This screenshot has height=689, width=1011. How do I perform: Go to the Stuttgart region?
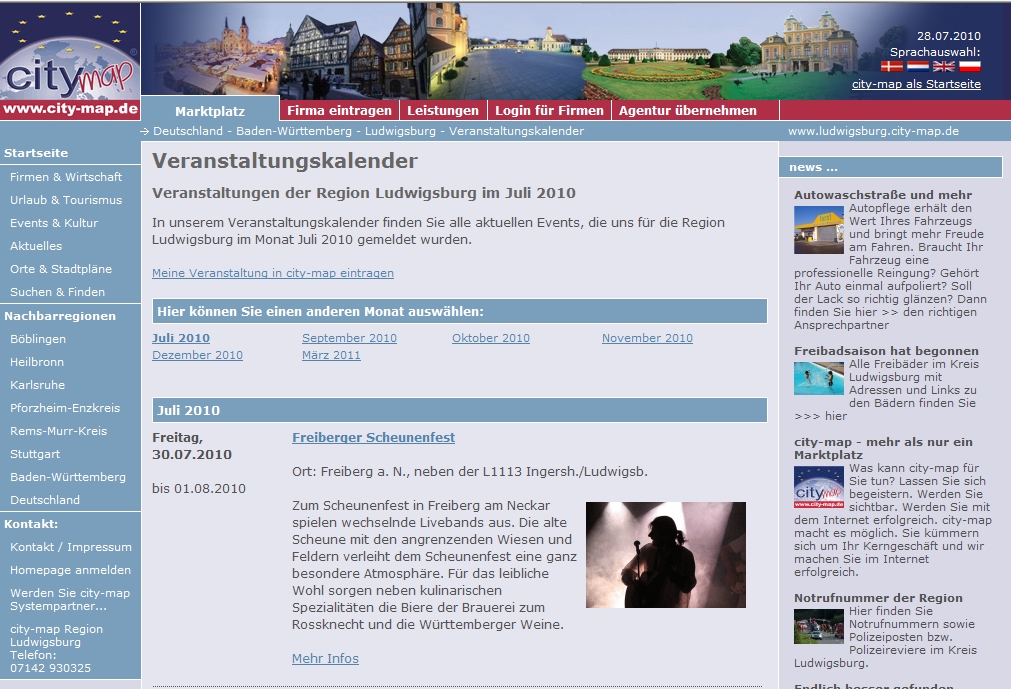(x=35, y=454)
